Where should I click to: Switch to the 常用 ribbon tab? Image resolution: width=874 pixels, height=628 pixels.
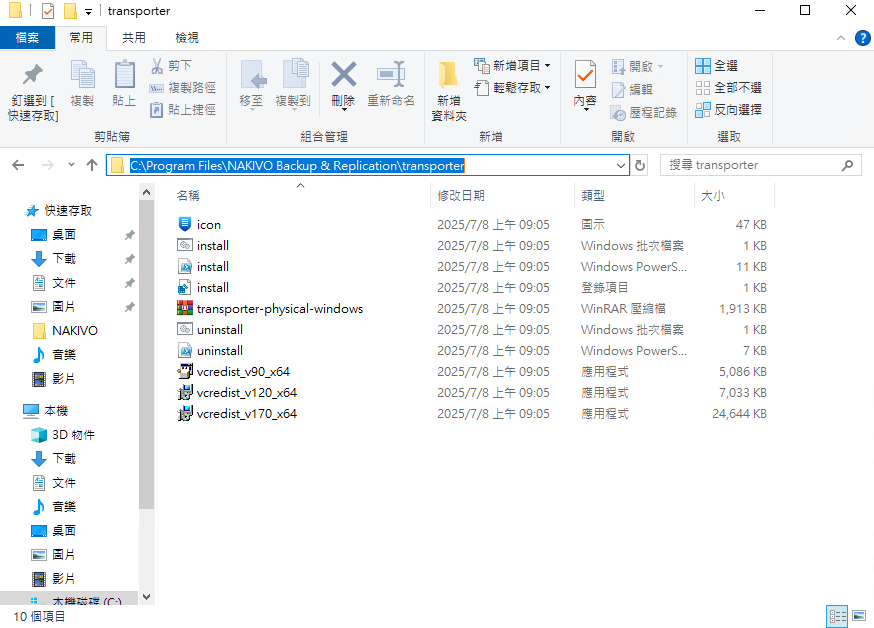click(x=81, y=38)
